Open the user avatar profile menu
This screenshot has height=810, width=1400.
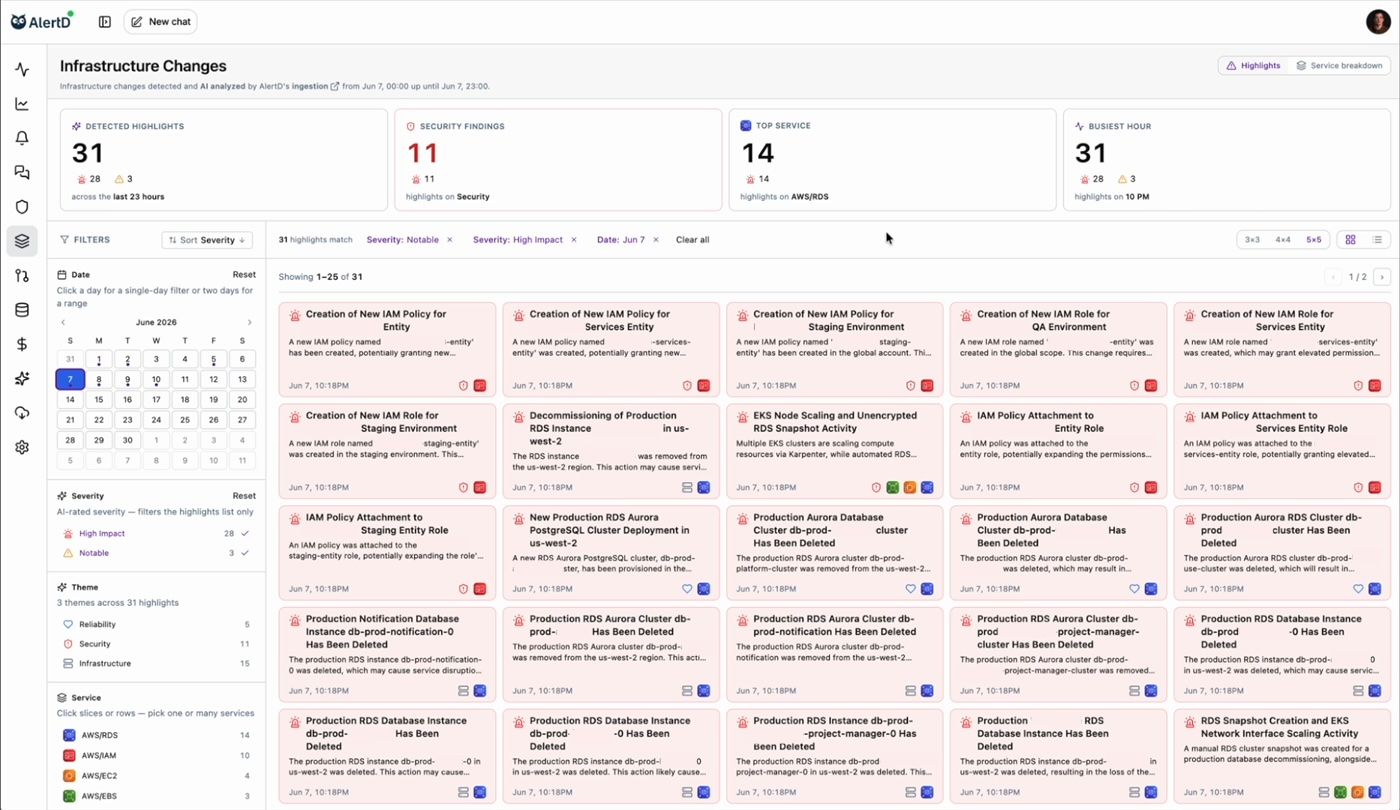tap(1378, 21)
